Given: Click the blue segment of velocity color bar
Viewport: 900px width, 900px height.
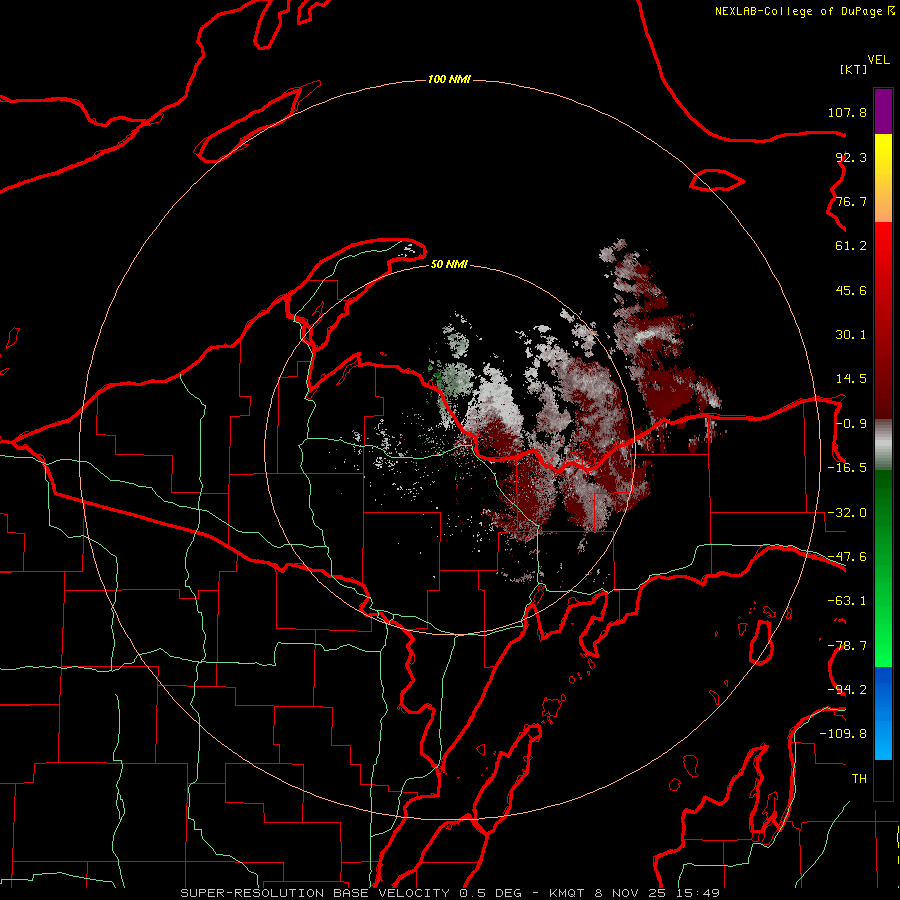Looking at the screenshot, I should coord(883,713).
